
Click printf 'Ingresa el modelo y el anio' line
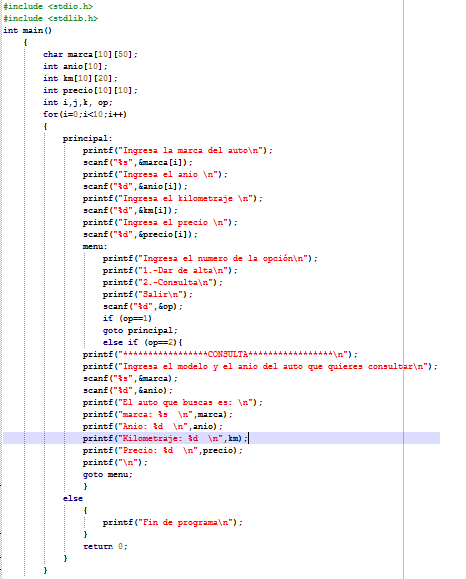click(260, 366)
